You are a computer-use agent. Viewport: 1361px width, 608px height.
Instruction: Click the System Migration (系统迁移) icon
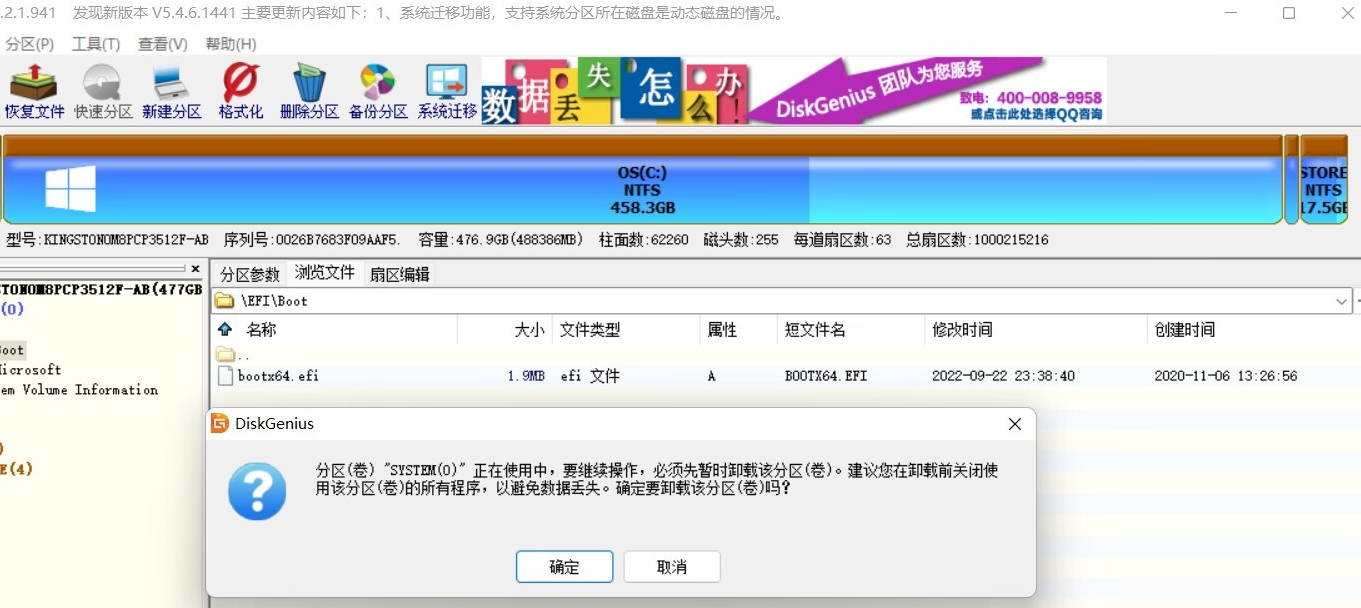[x=447, y=92]
